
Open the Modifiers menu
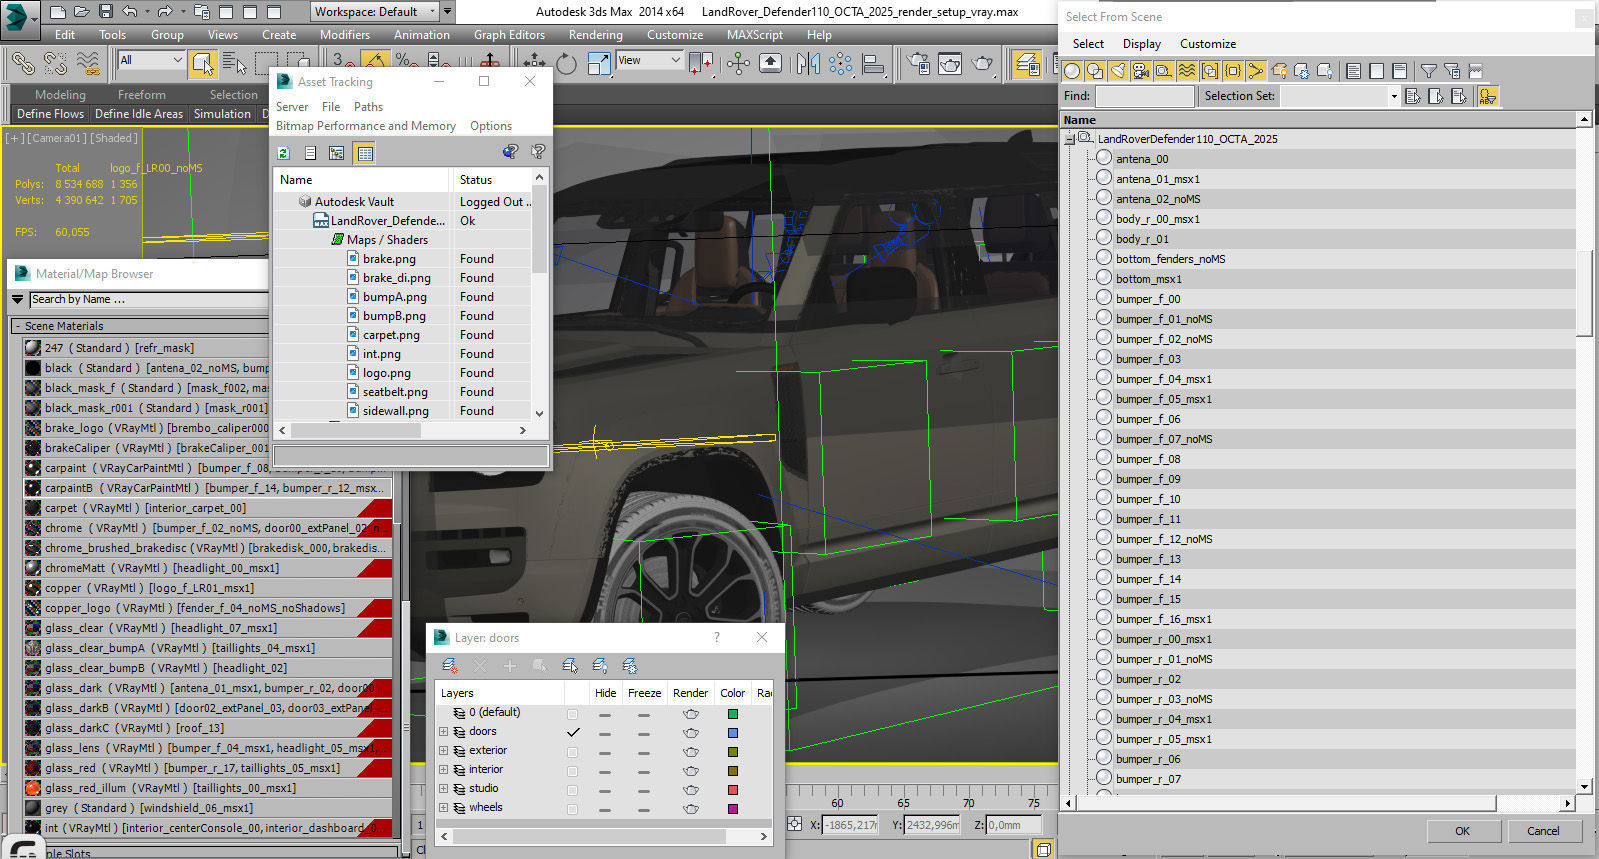(345, 34)
